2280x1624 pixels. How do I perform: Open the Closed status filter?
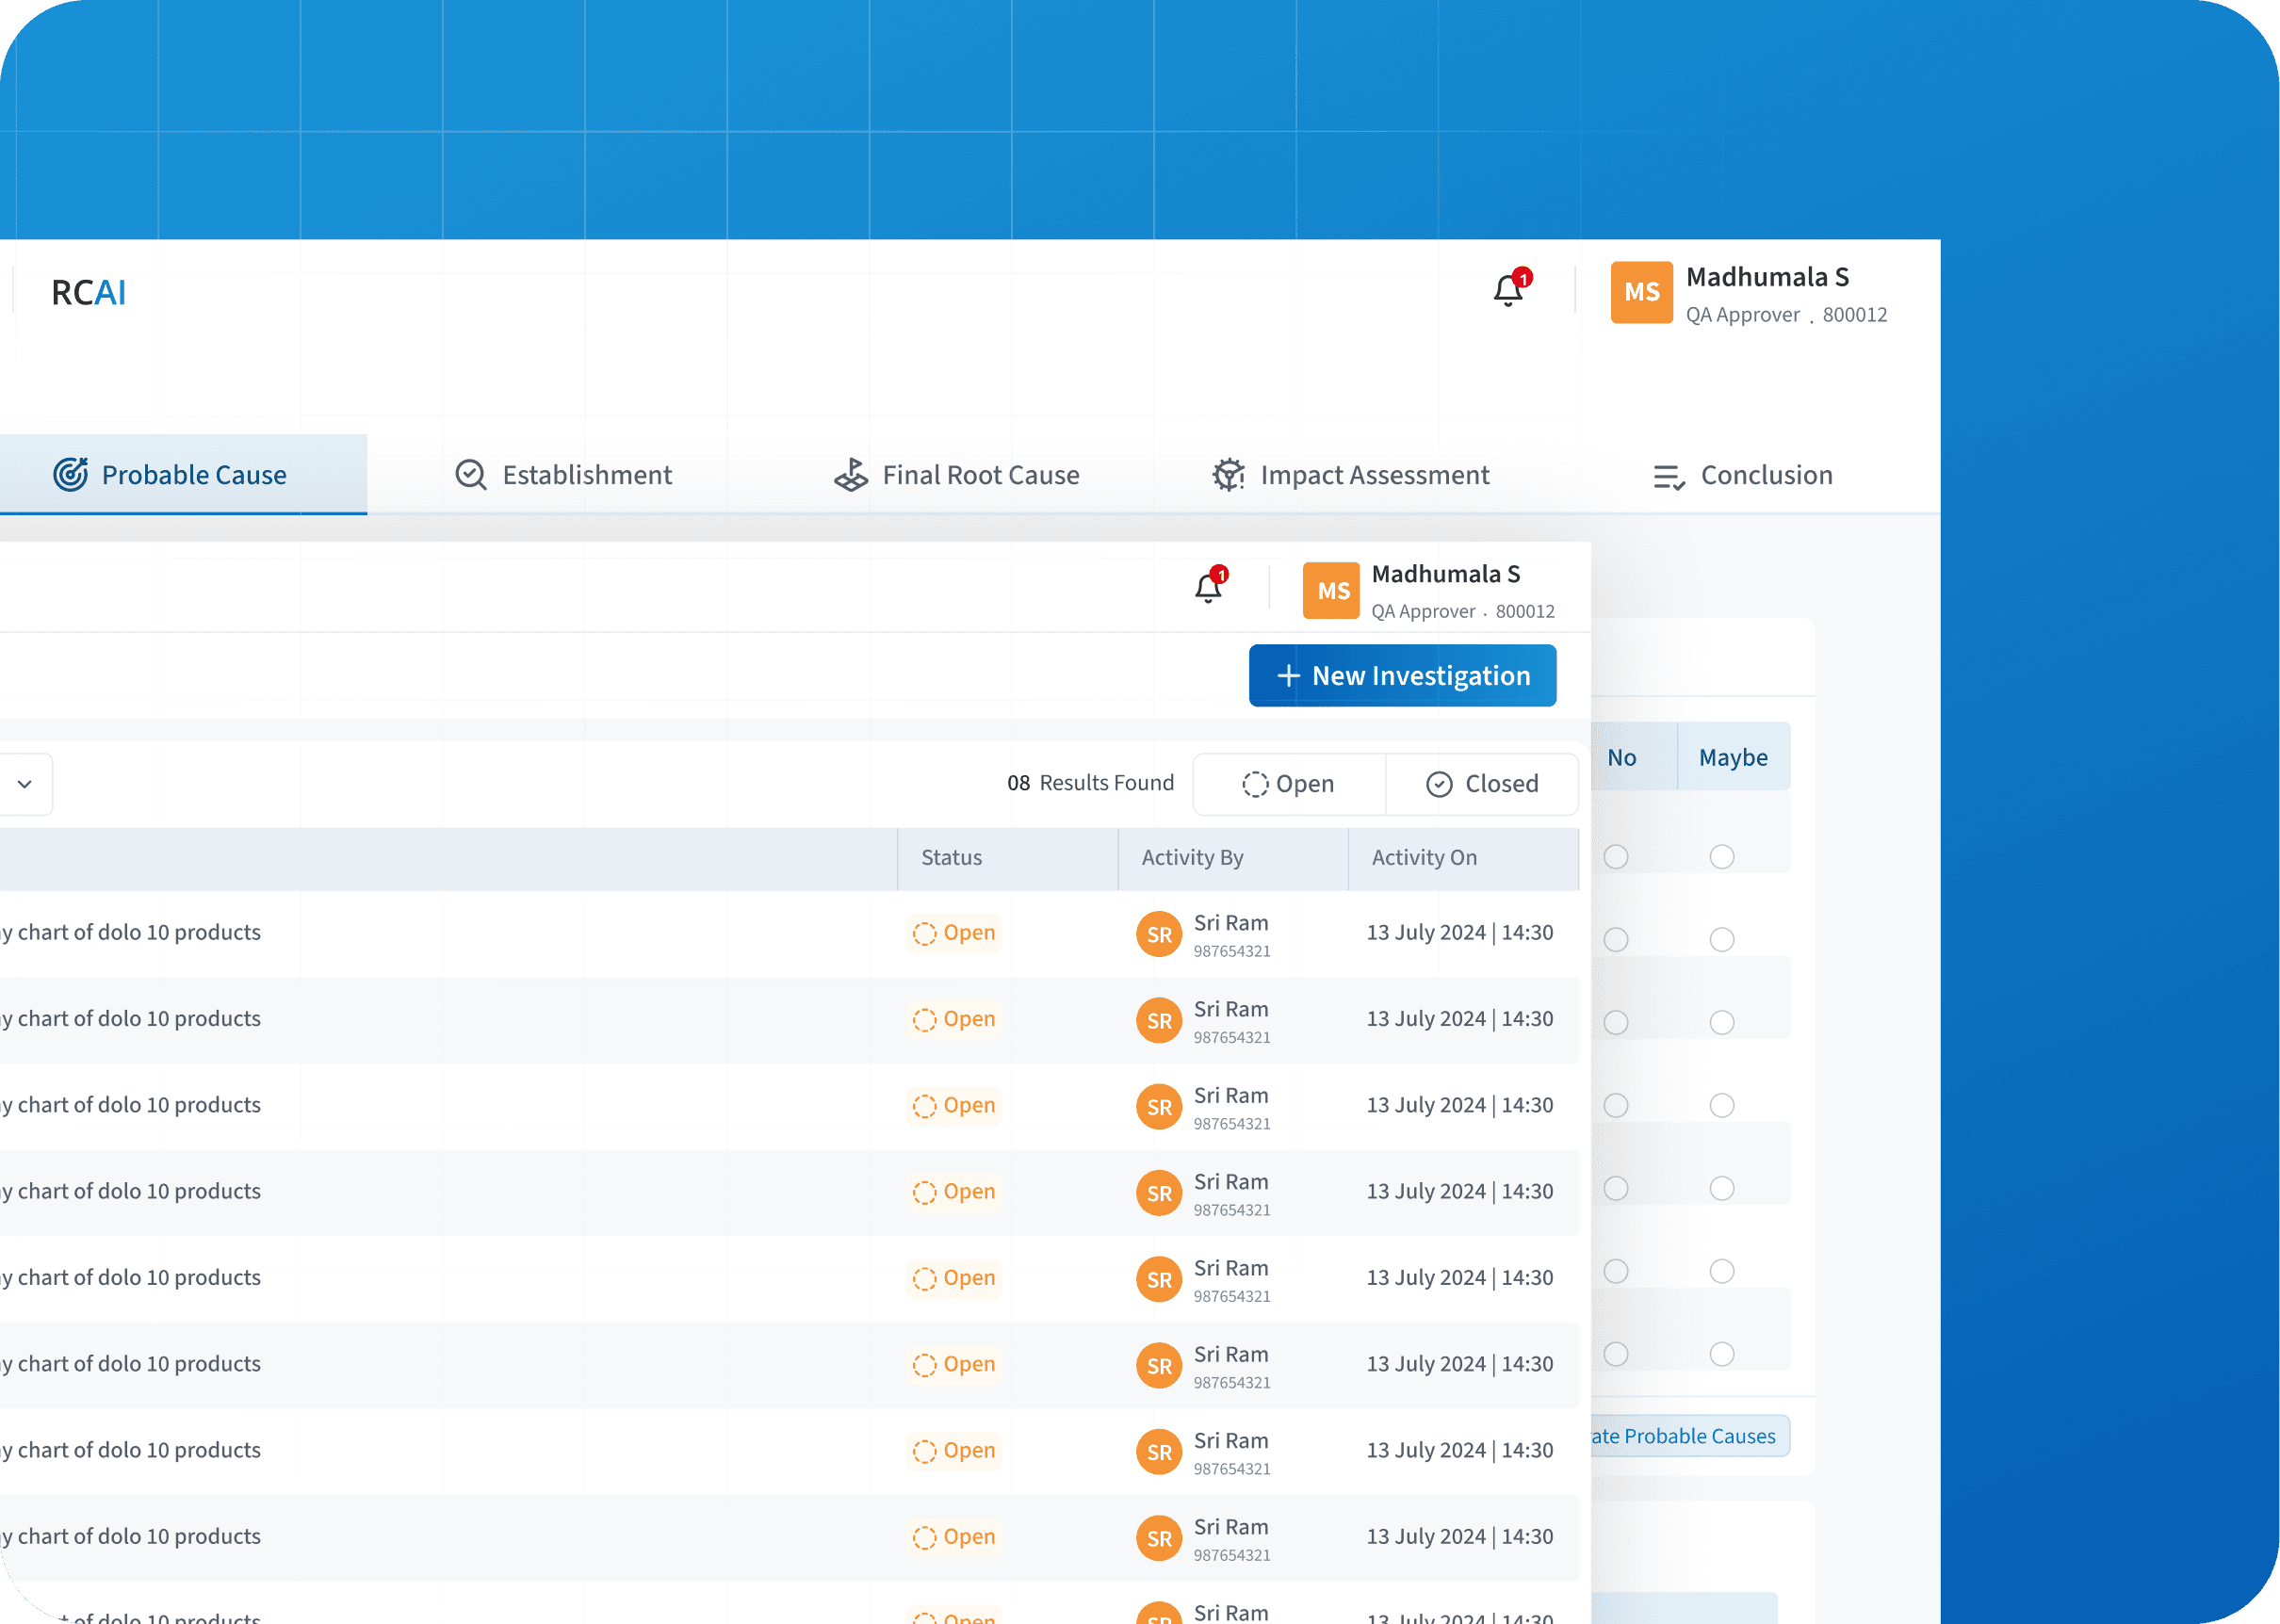click(1483, 784)
